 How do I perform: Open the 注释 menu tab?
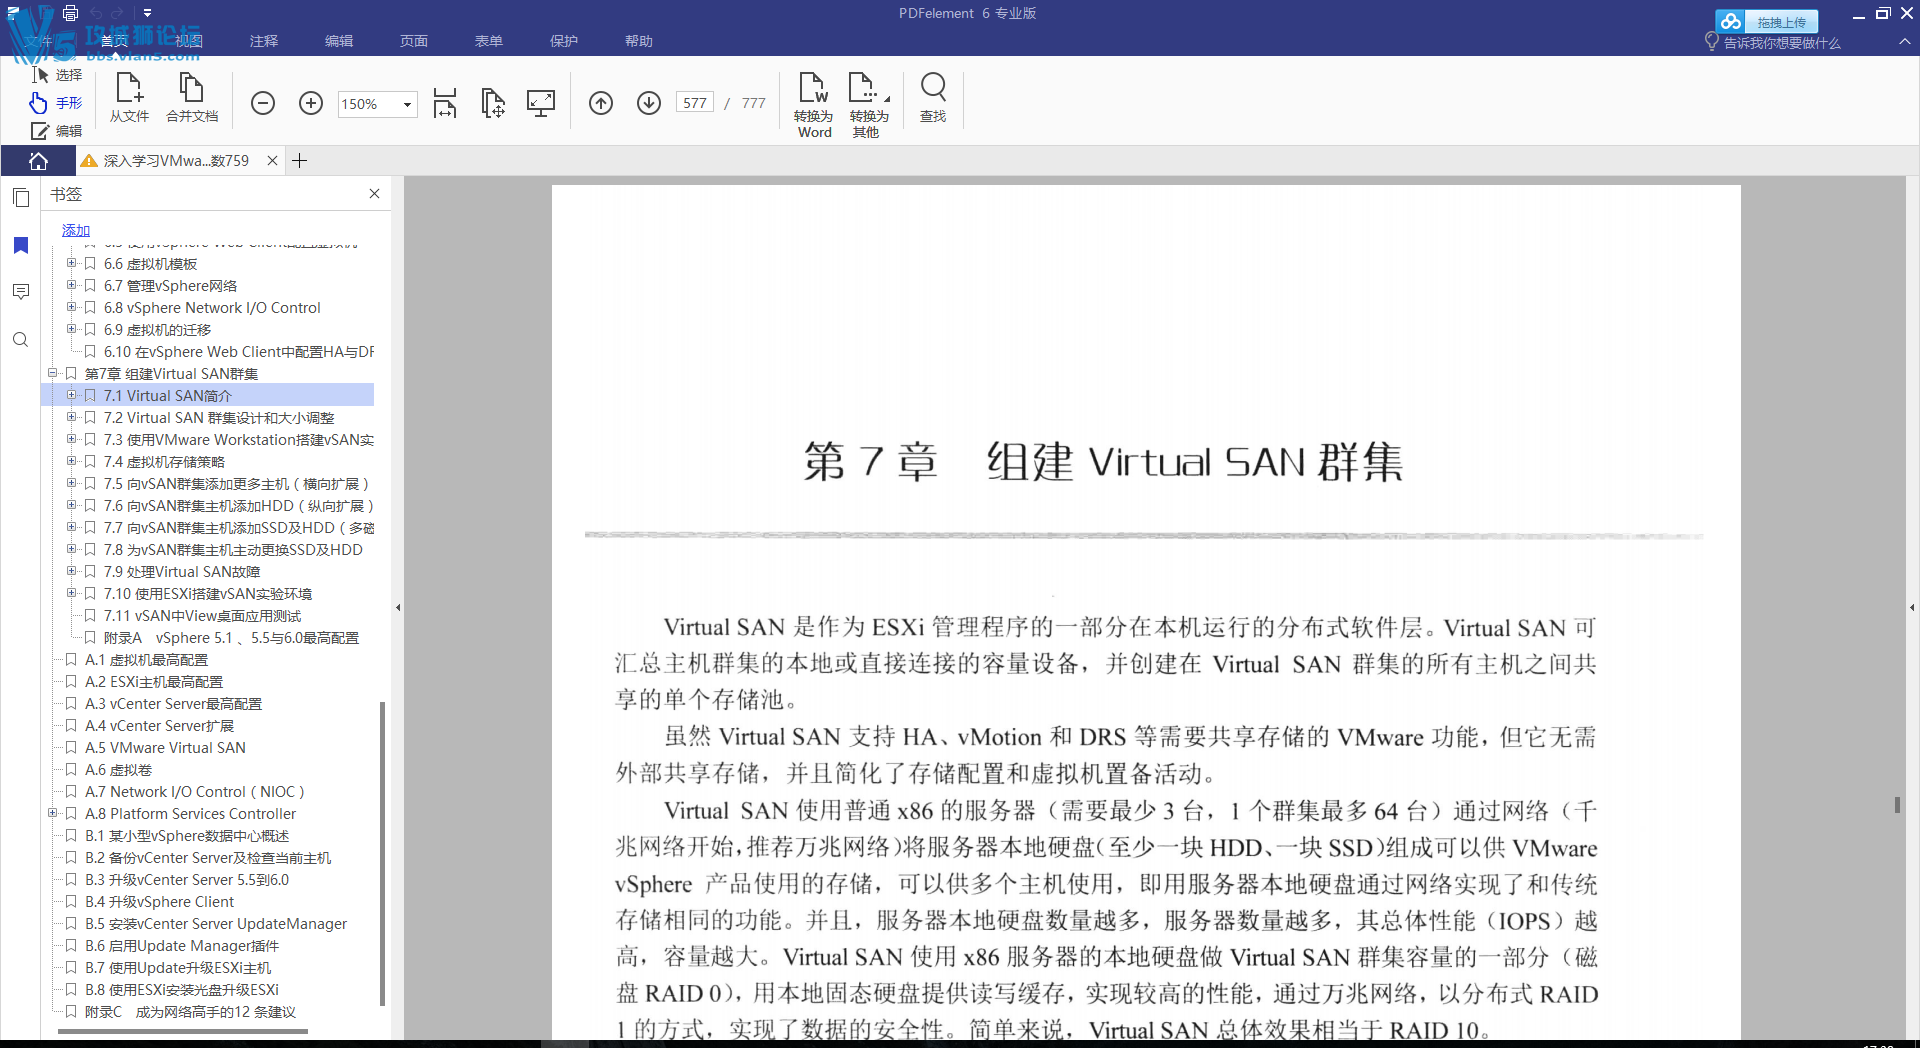pyautogui.click(x=263, y=41)
